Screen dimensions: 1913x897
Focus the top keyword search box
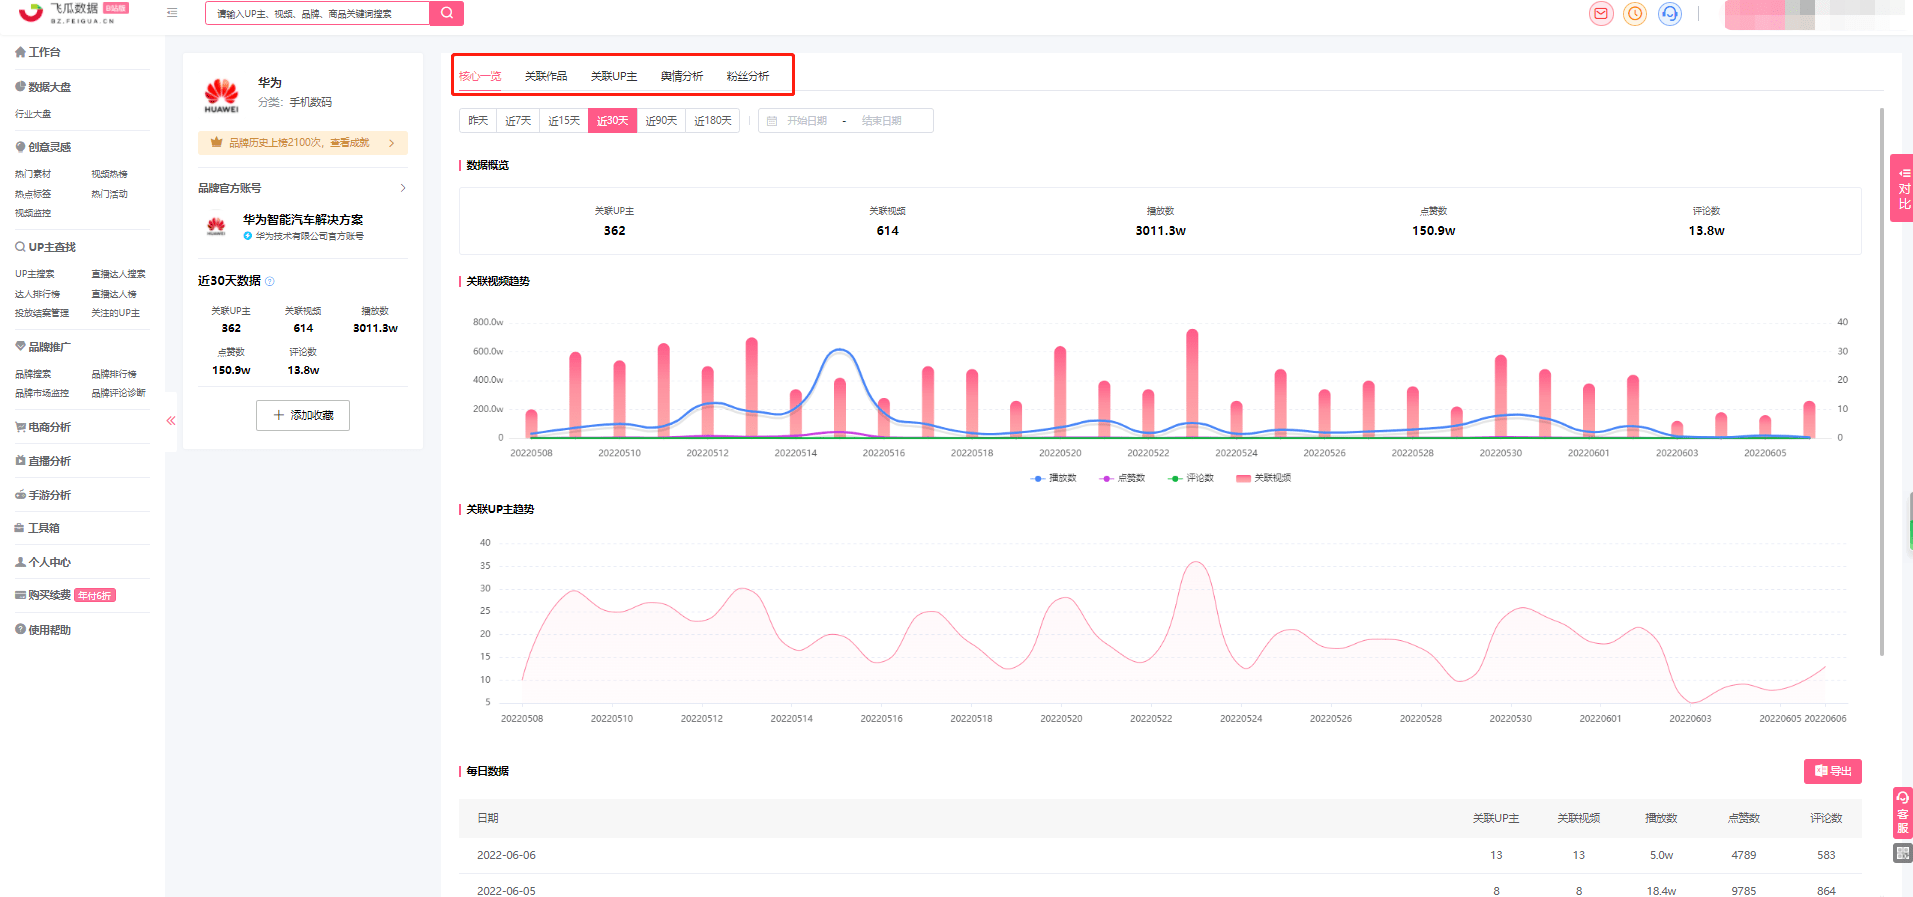click(x=317, y=13)
